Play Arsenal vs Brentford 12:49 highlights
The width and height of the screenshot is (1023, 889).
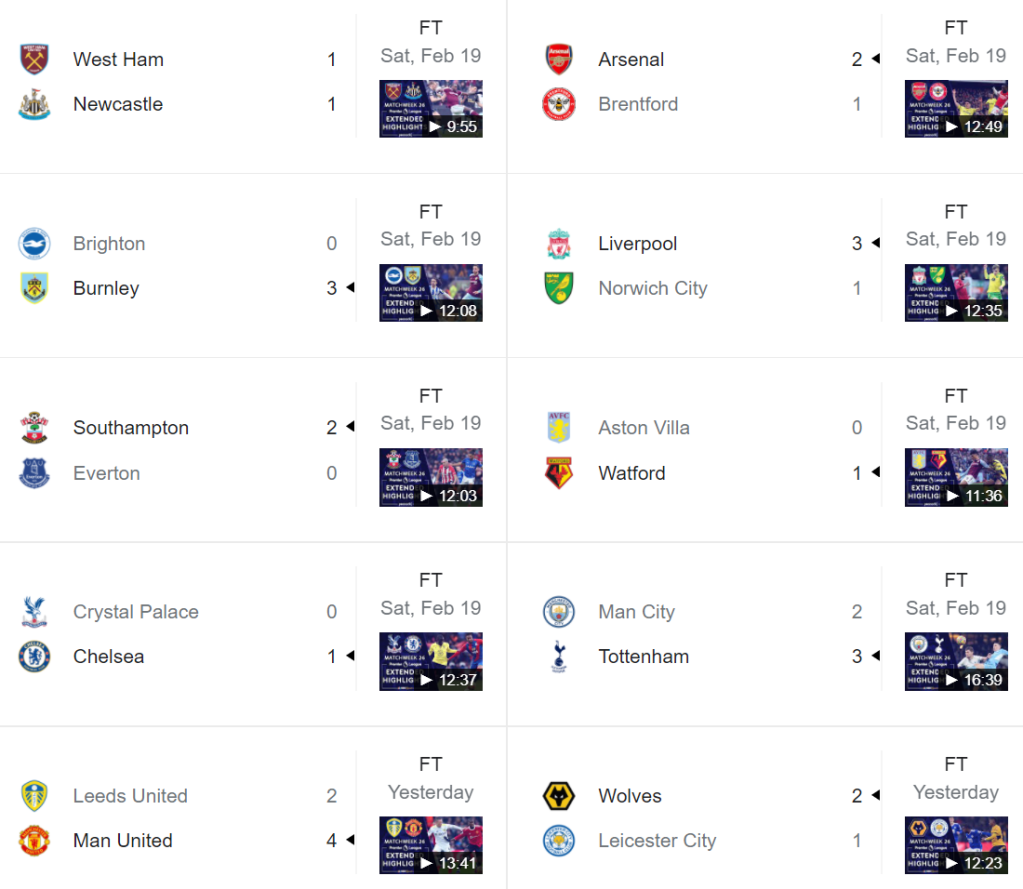point(956,108)
